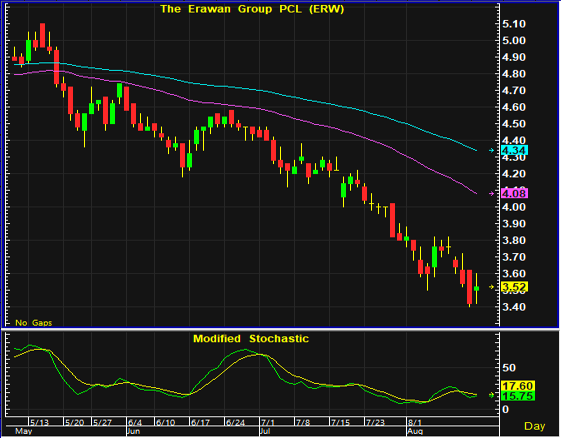Click the yellow 3.52 last price label

point(515,287)
